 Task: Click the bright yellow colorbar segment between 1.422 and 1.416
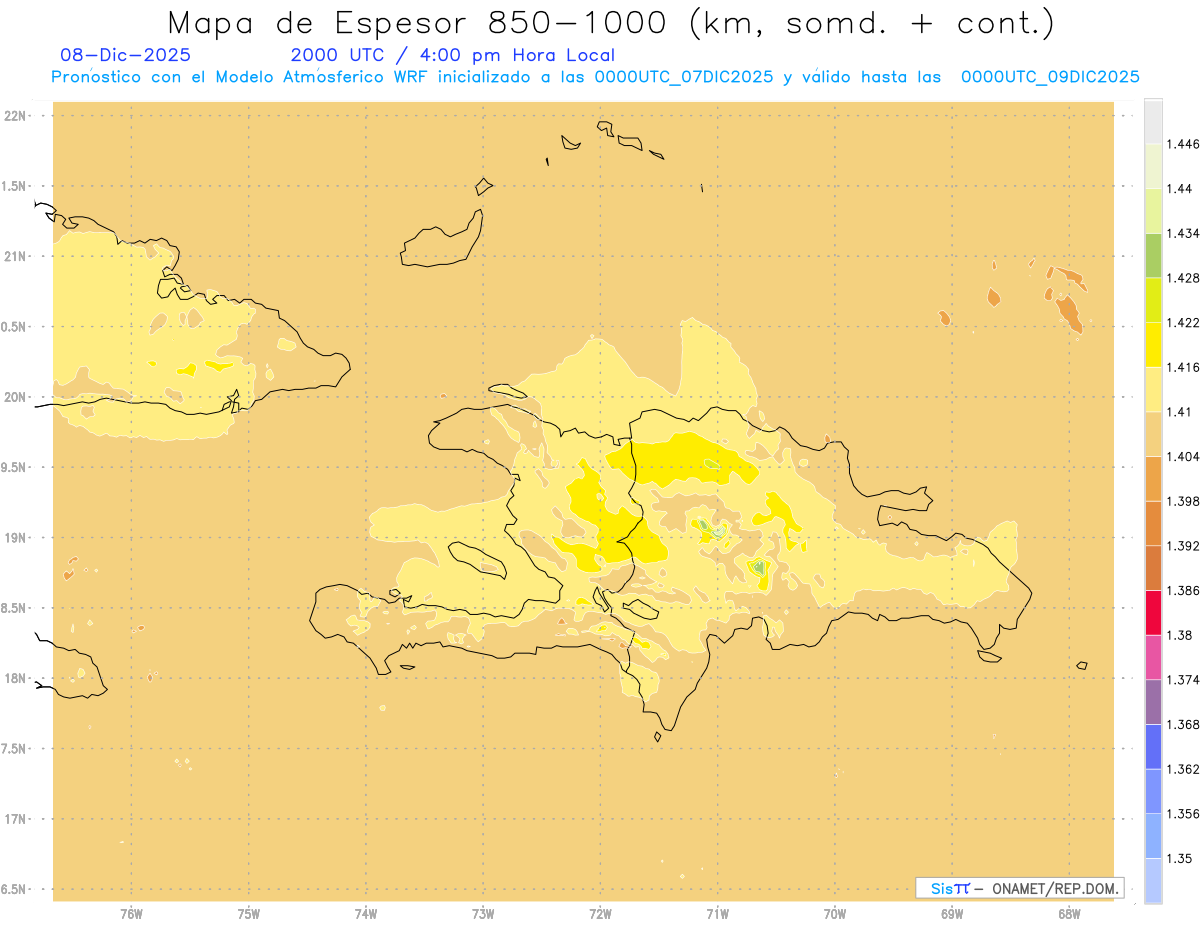[1153, 344]
